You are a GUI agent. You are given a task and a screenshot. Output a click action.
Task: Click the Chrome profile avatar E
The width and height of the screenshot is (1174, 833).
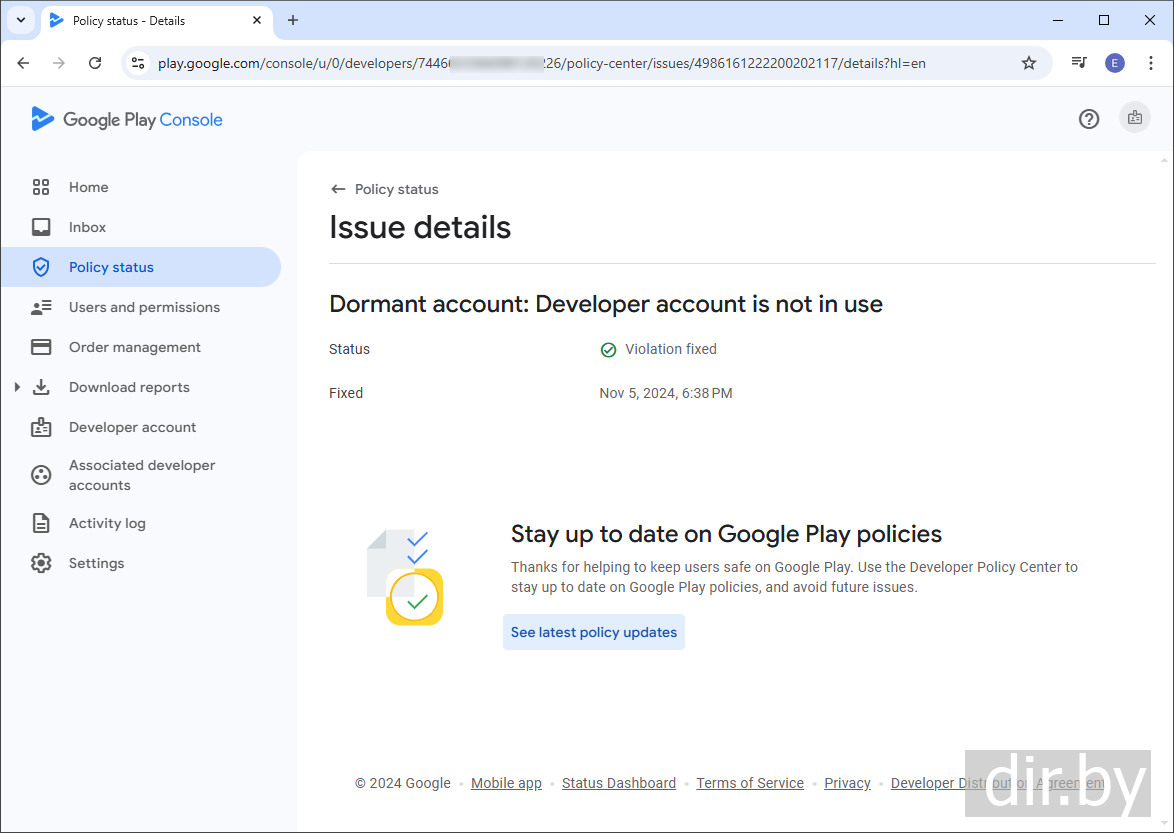(x=1114, y=63)
